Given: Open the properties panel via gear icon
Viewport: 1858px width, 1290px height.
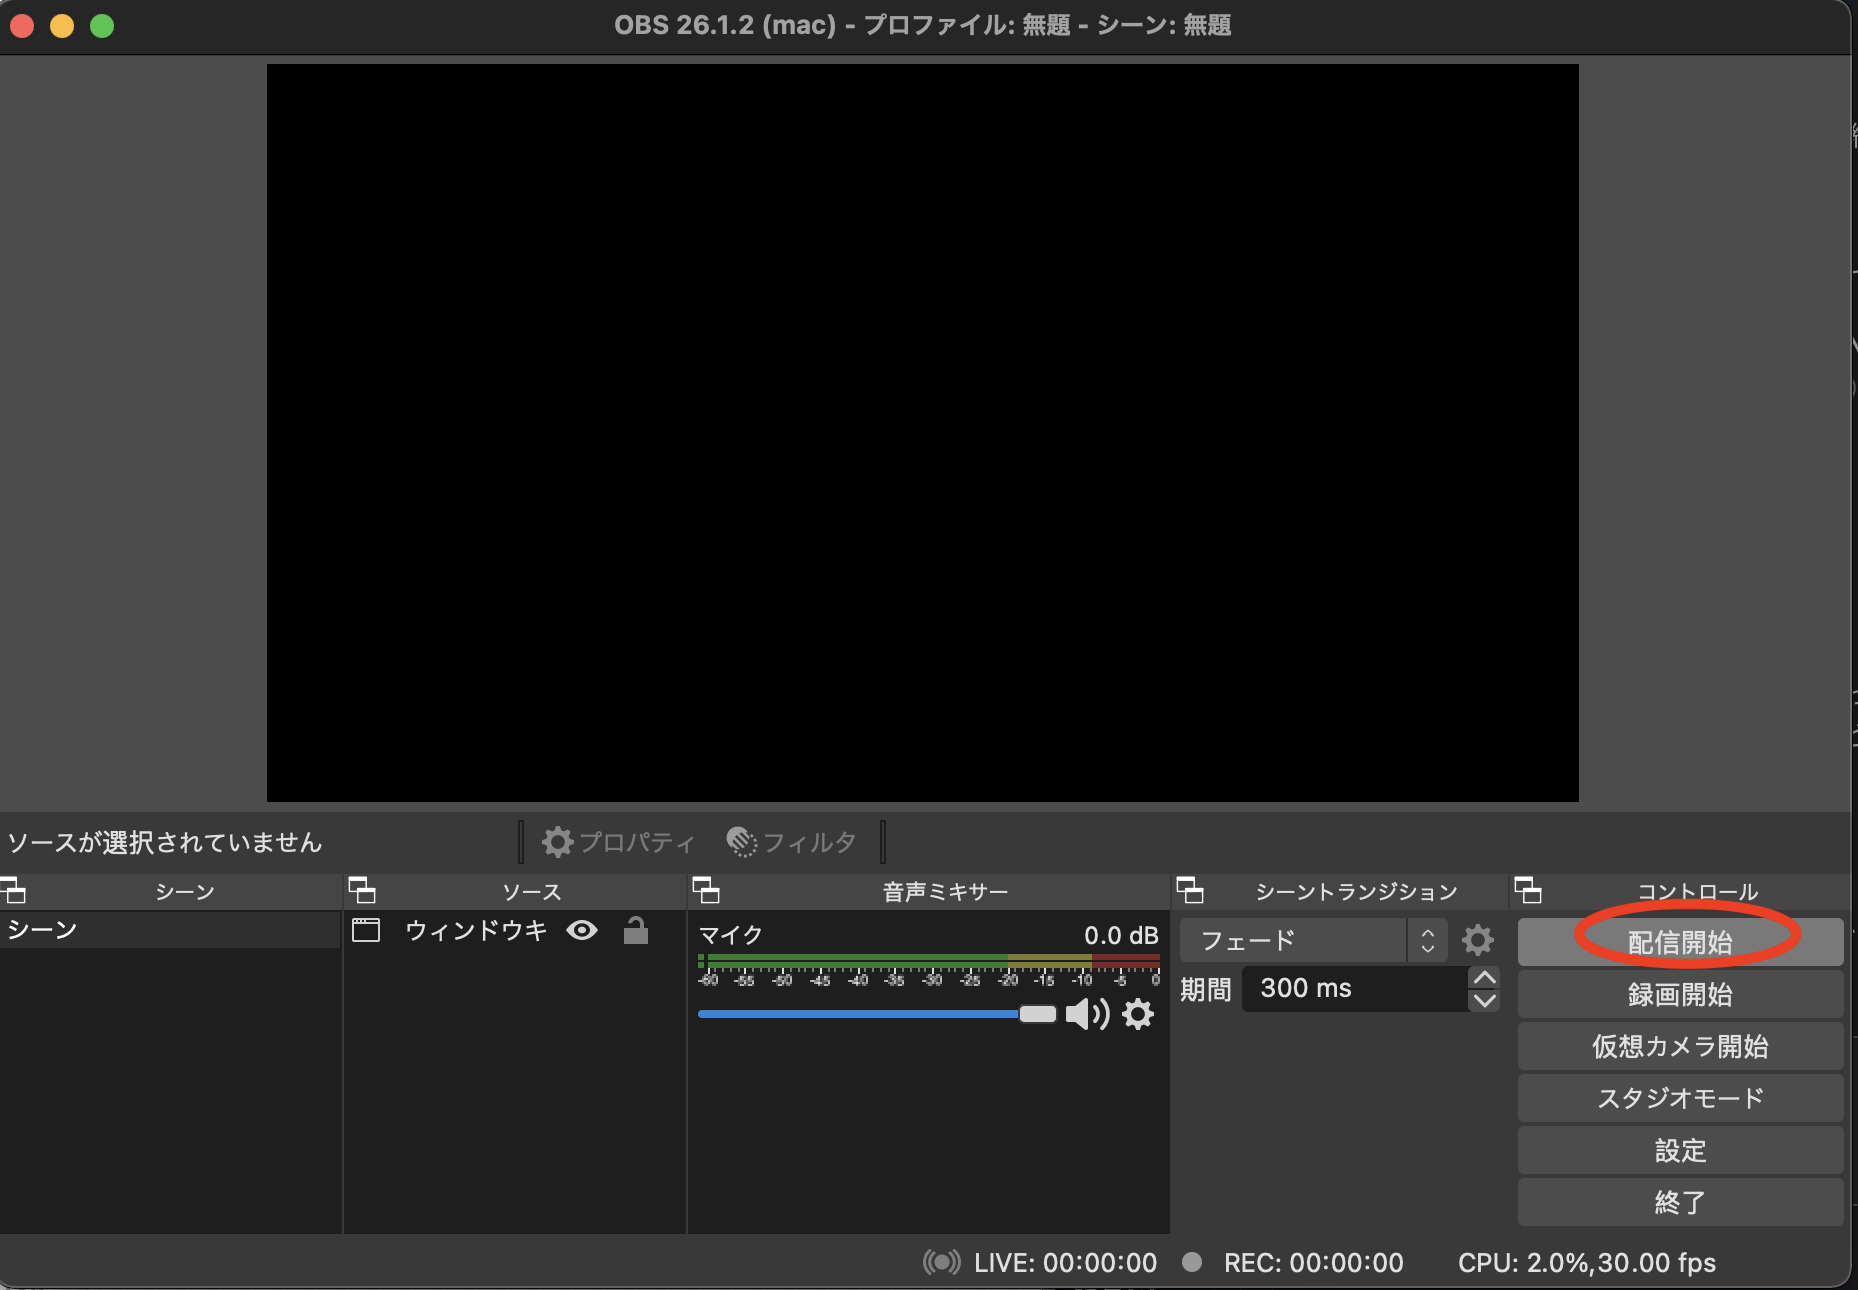Looking at the screenshot, I should pyautogui.click(x=559, y=841).
